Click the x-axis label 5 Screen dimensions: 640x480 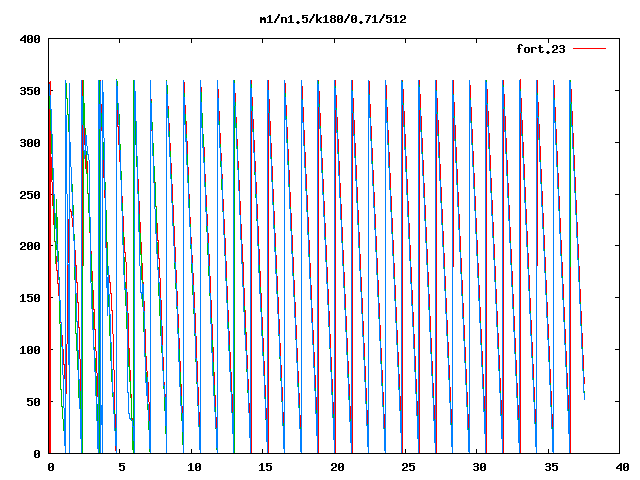[x=122, y=467]
